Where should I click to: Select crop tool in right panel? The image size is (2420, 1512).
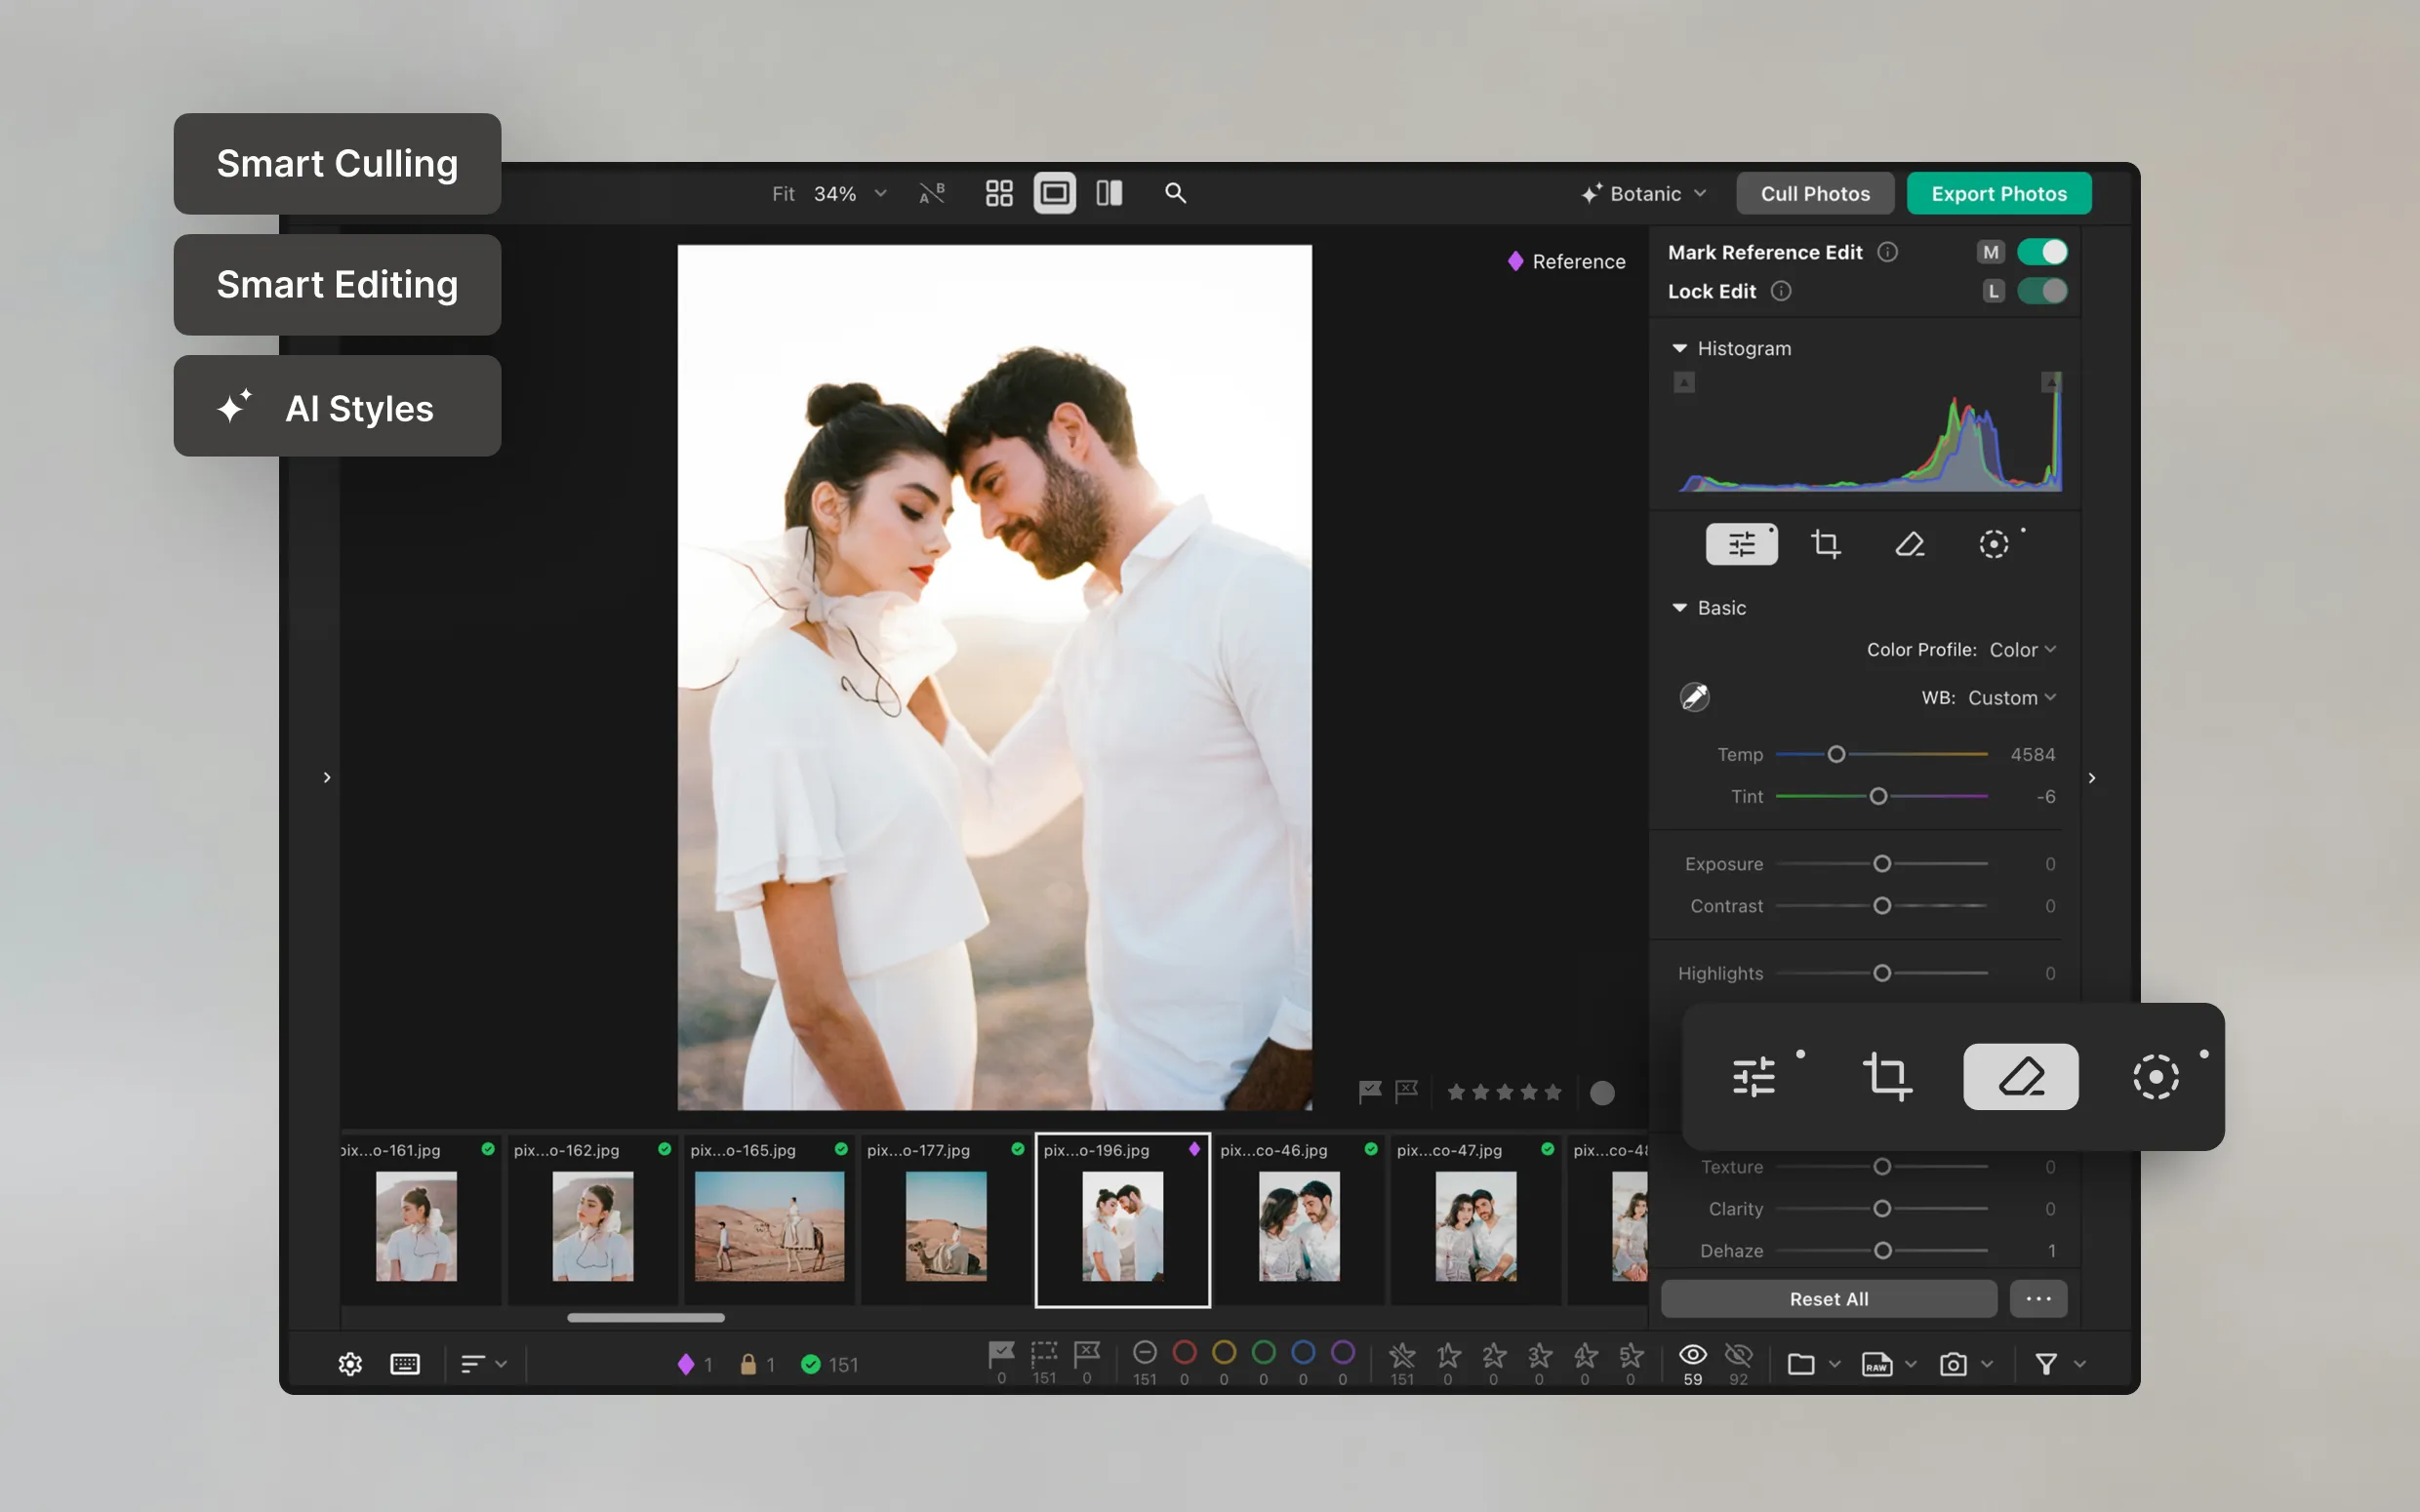tap(1826, 544)
